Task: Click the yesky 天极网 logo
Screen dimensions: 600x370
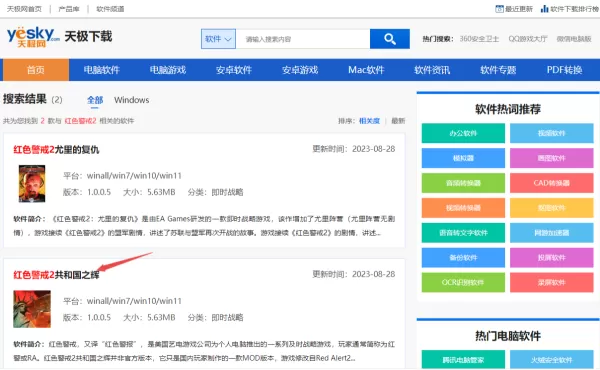Action: click(33, 37)
